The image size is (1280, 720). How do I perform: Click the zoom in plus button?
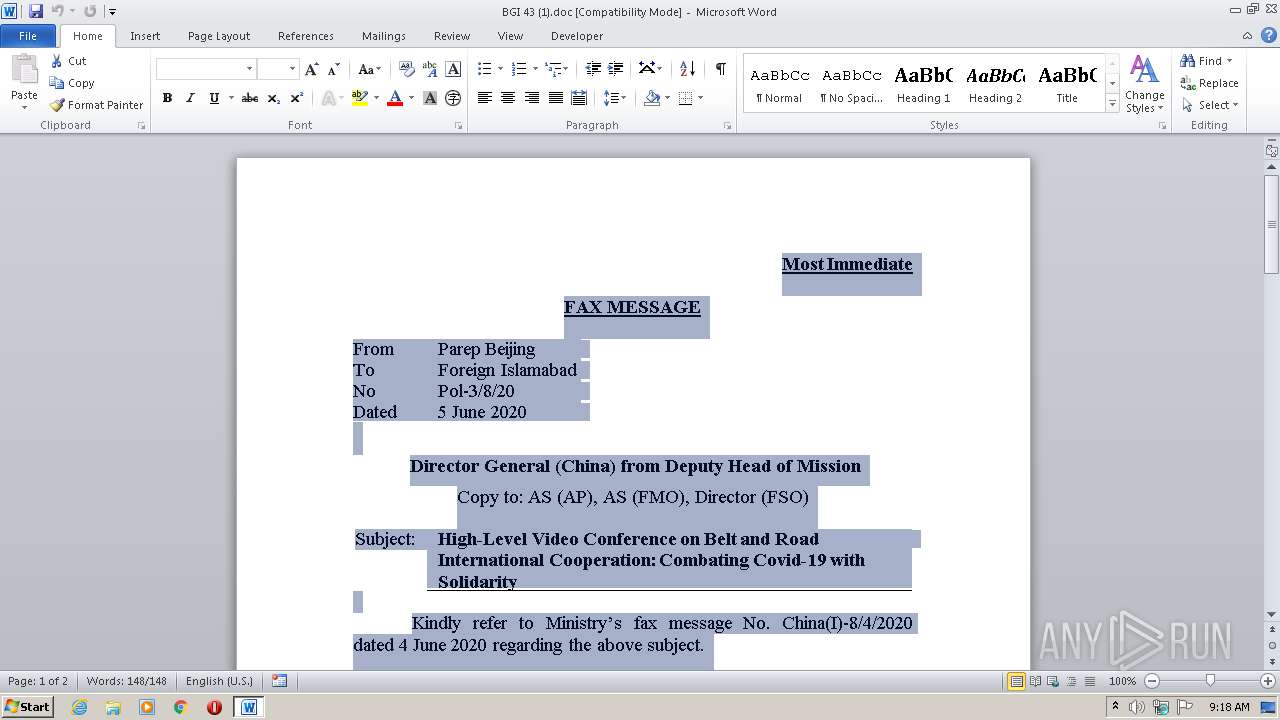coord(1268,681)
